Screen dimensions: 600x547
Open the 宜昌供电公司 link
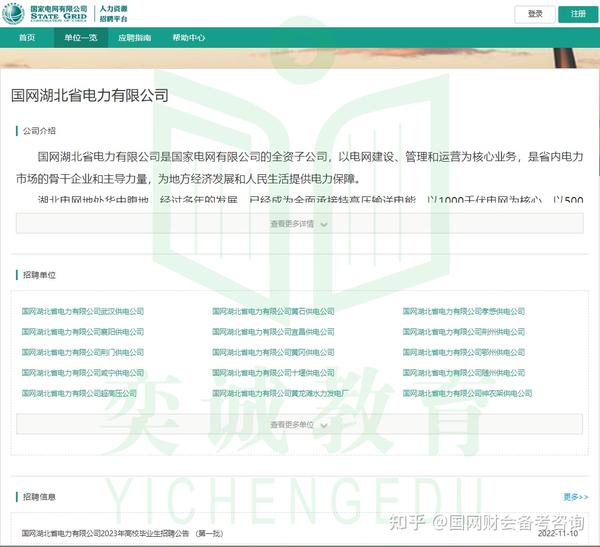point(273,331)
